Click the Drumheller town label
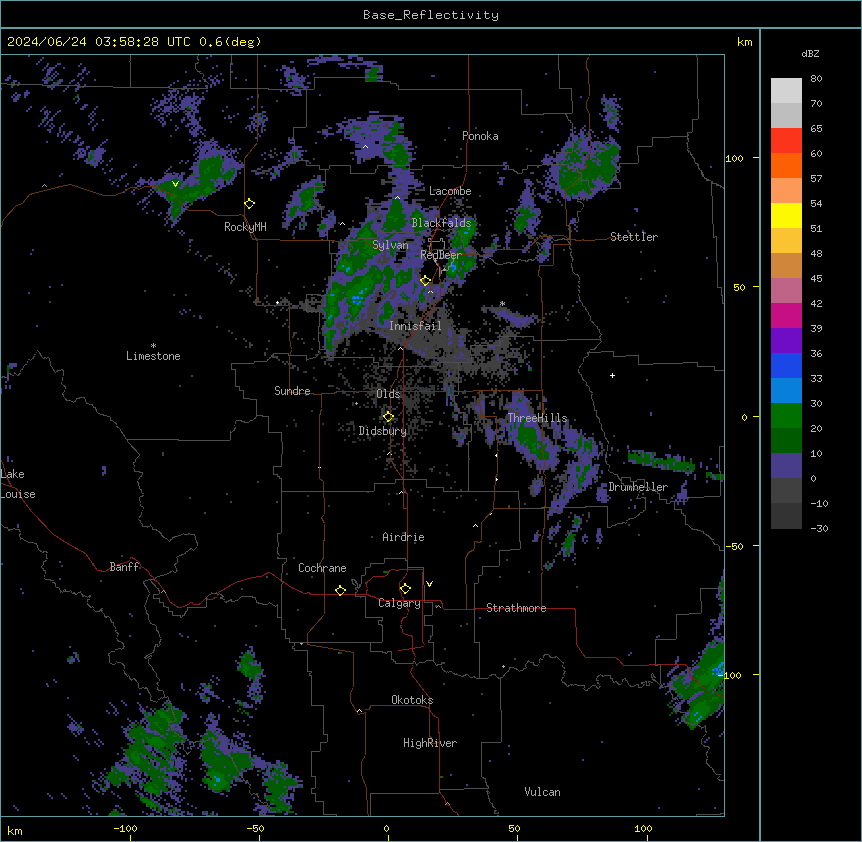 click(x=638, y=487)
